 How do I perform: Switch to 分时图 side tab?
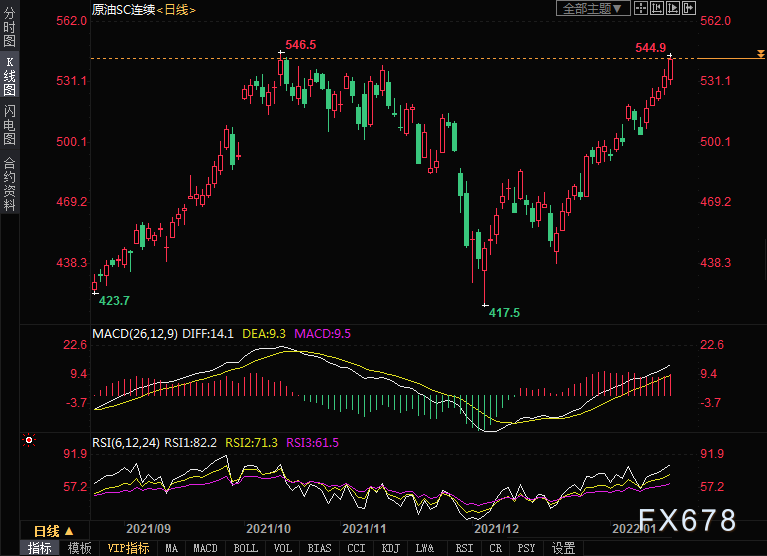[x=9, y=26]
